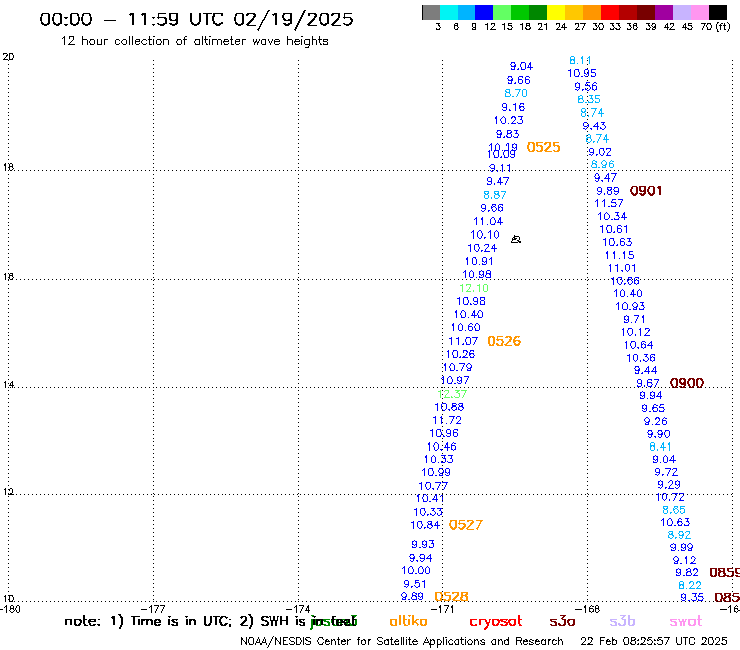The height and width of the screenshot is (650, 740).
Task: Click the 10.00 wave height value
Action: 416,570
